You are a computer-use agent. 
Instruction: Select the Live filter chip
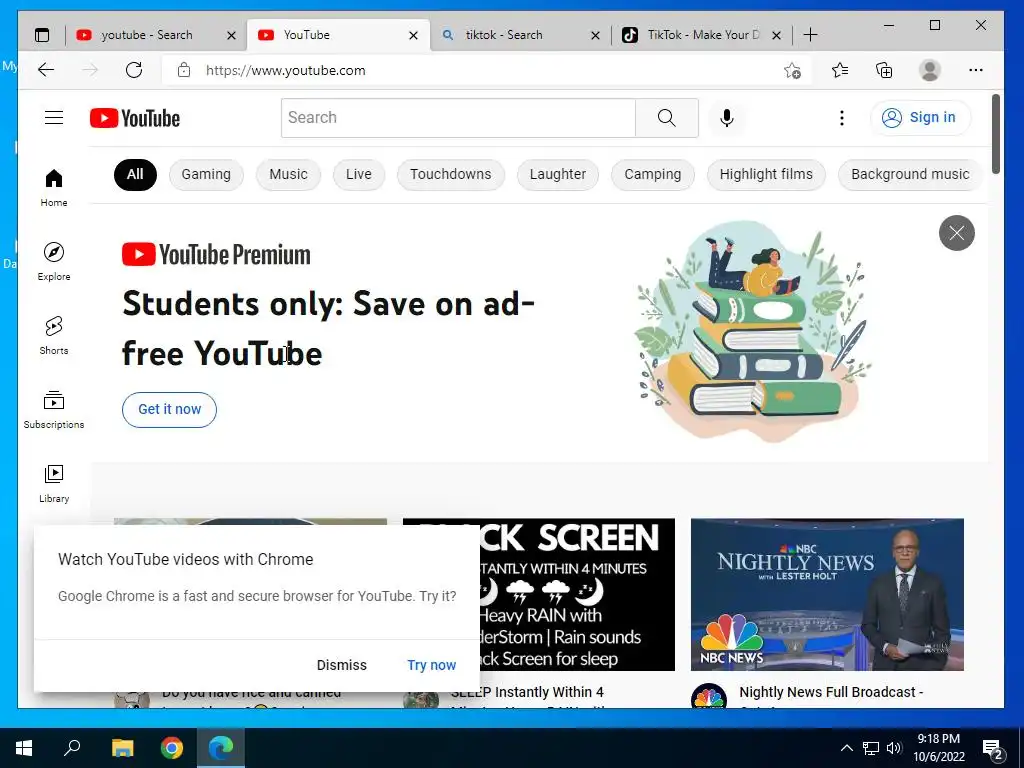point(359,174)
